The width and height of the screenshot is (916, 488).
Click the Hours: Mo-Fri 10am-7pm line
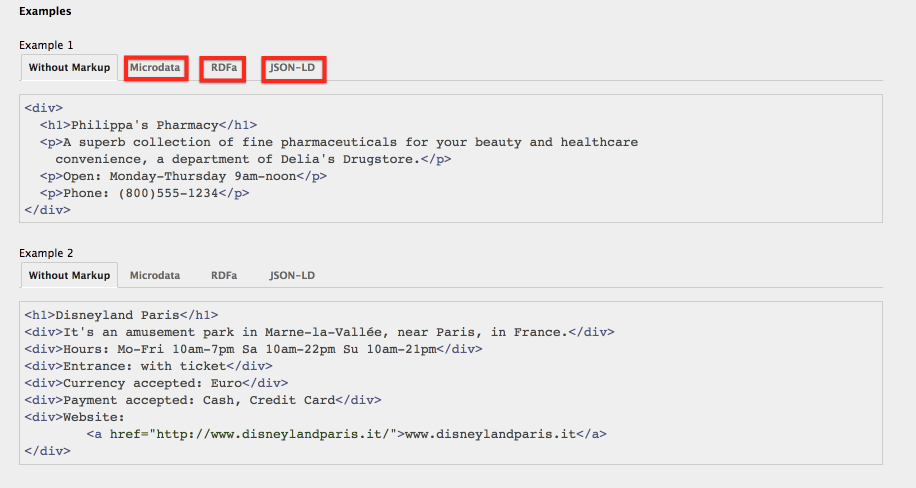pos(253,349)
